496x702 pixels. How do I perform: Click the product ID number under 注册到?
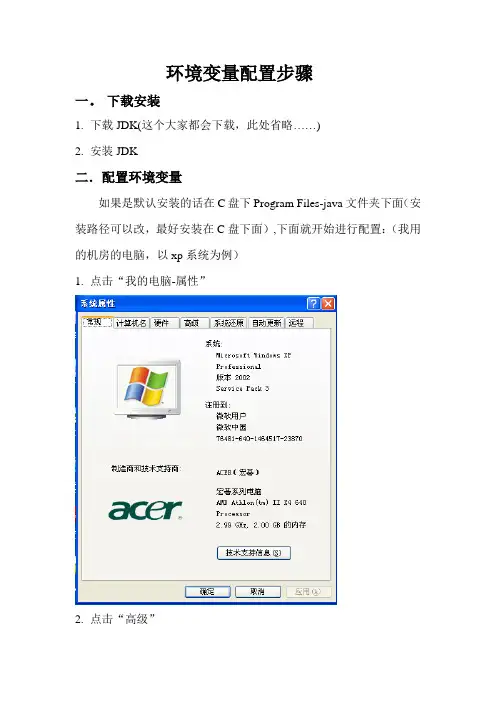click(259, 438)
